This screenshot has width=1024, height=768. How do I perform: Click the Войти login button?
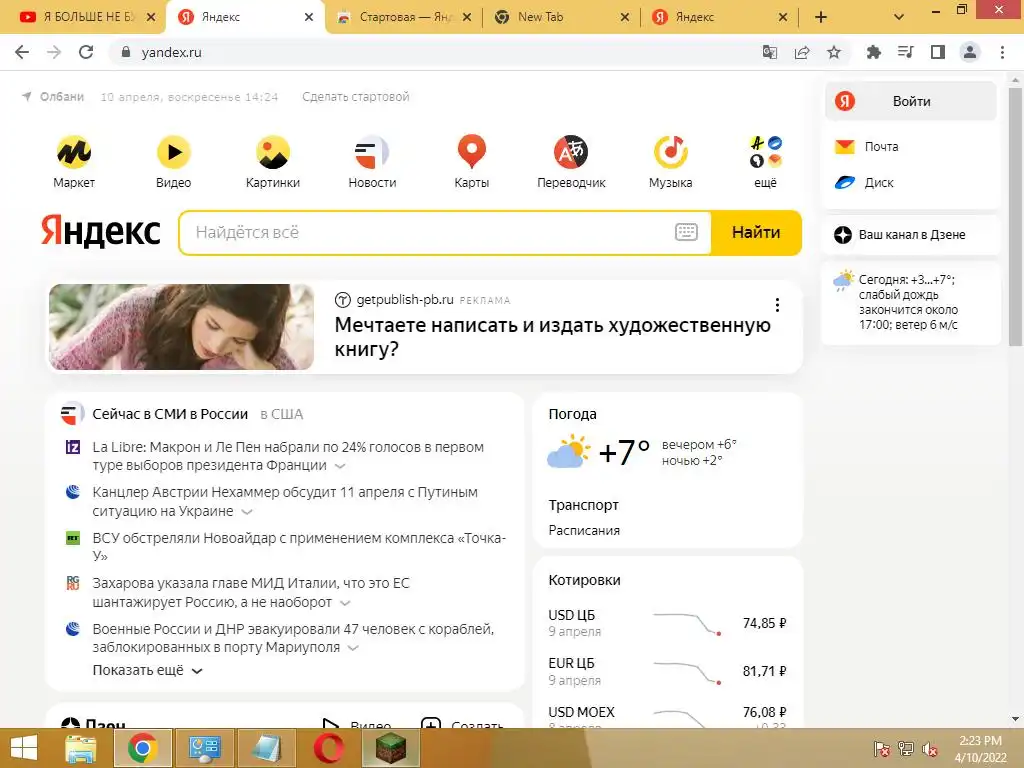[910, 101]
